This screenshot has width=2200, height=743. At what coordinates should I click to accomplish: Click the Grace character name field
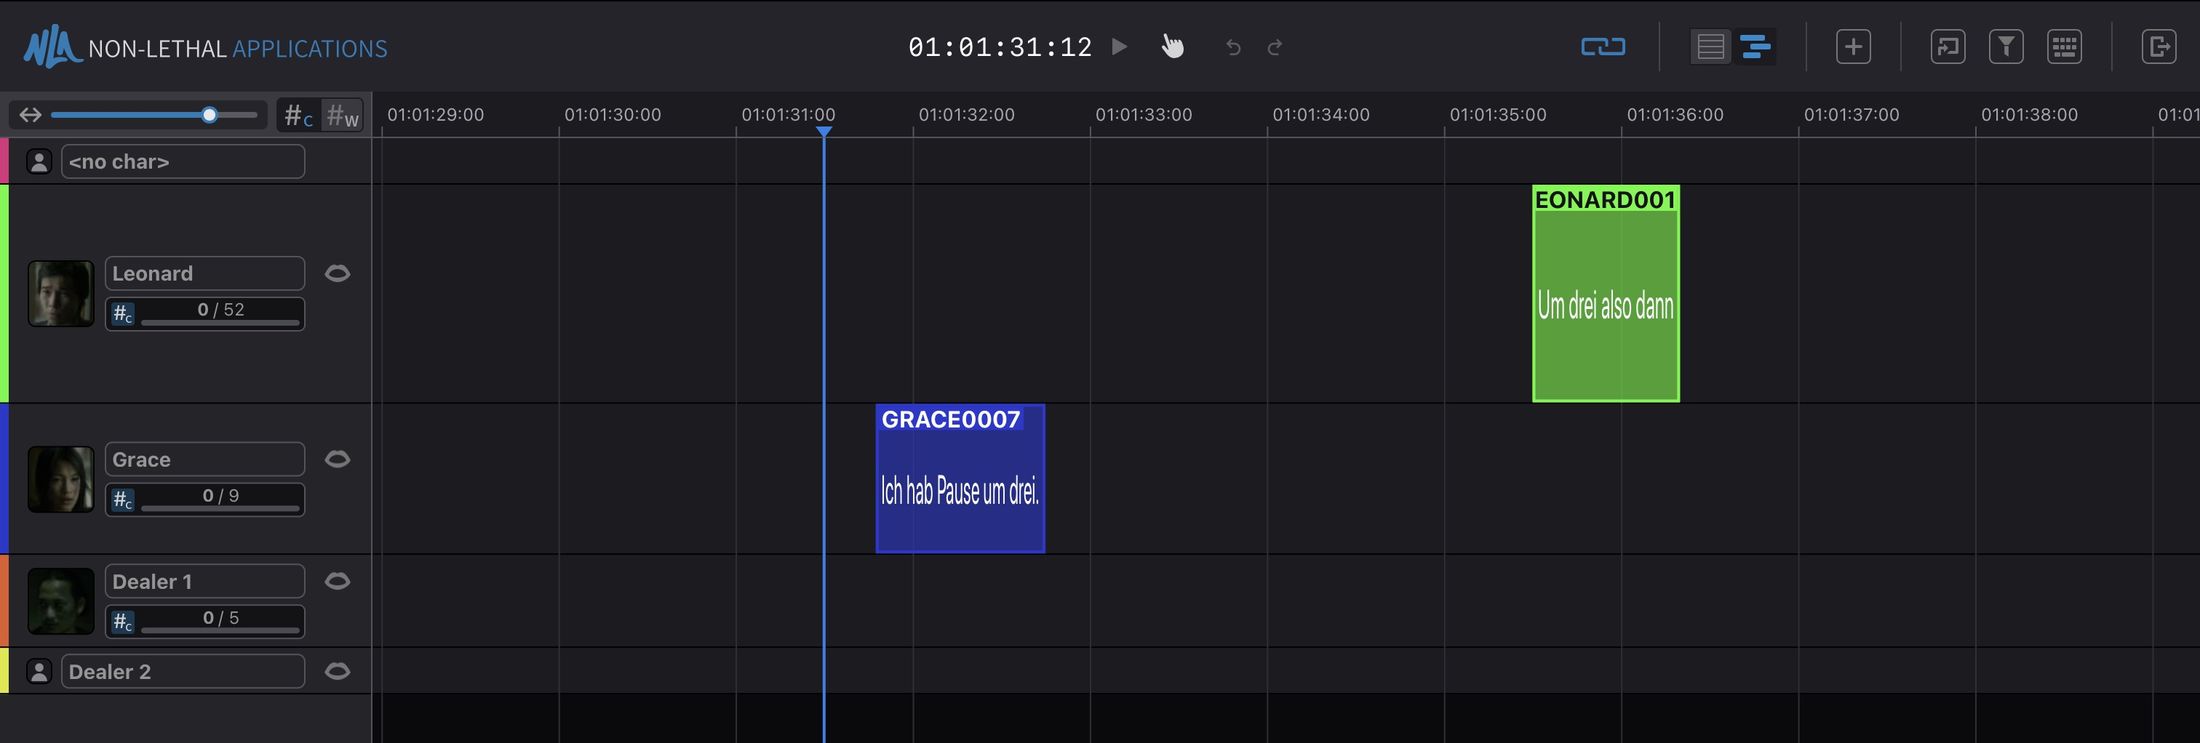pyautogui.click(x=205, y=459)
